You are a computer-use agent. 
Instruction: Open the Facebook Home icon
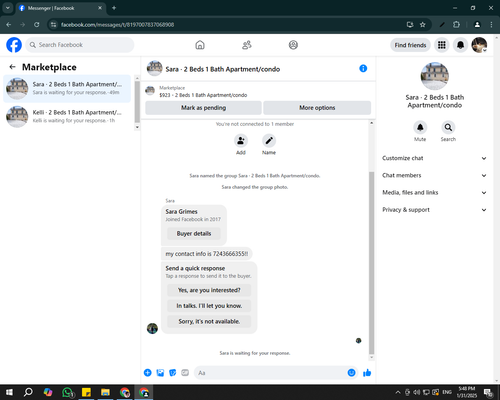click(x=200, y=45)
